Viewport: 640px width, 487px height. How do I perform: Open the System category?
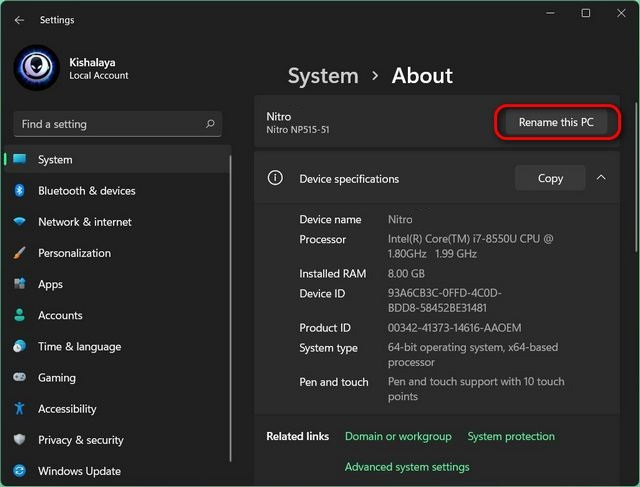pos(118,160)
